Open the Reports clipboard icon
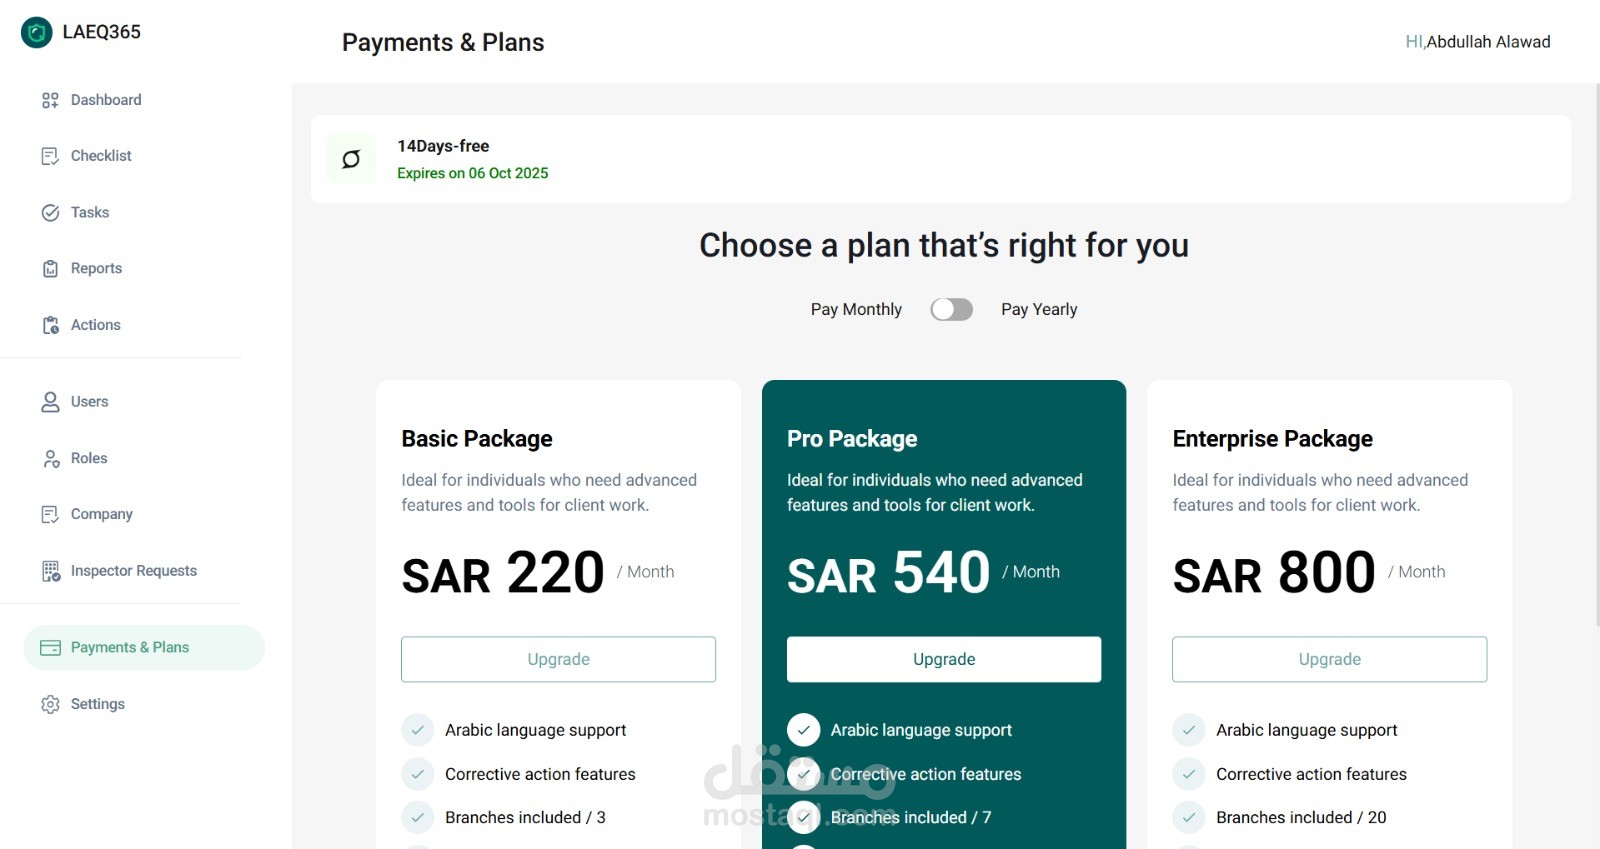The image size is (1600, 849). point(50,269)
